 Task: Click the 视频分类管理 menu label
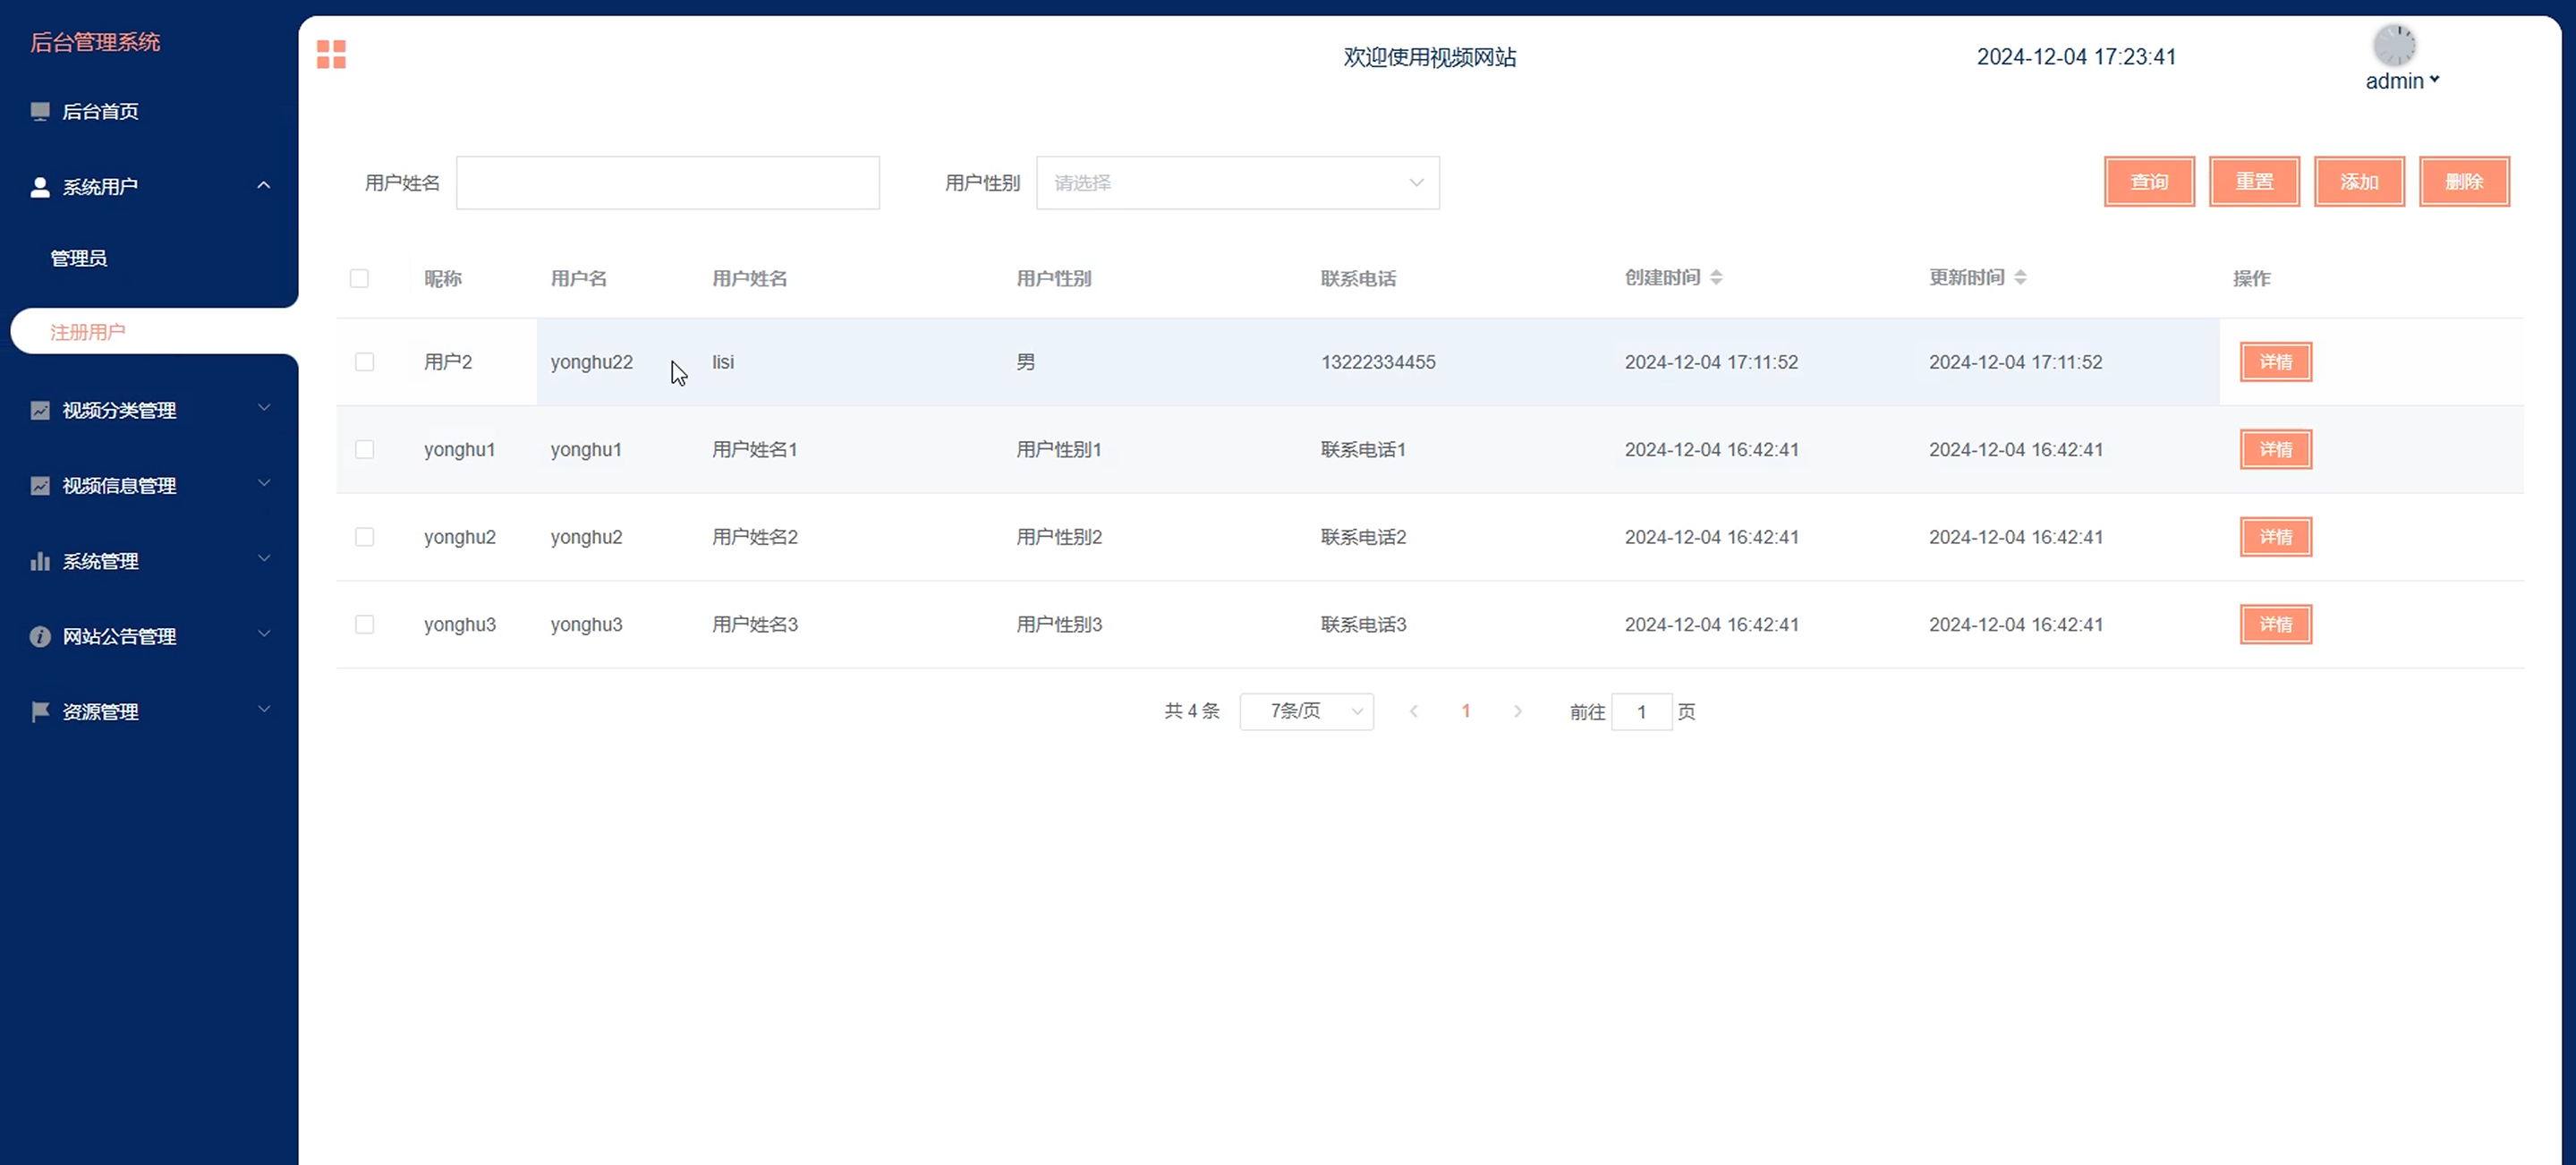[x=119, y=410]
